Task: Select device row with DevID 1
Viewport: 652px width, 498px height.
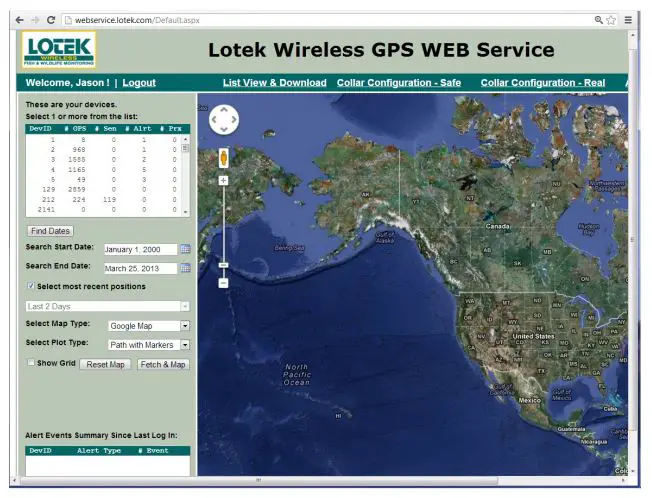Action: 104,140
